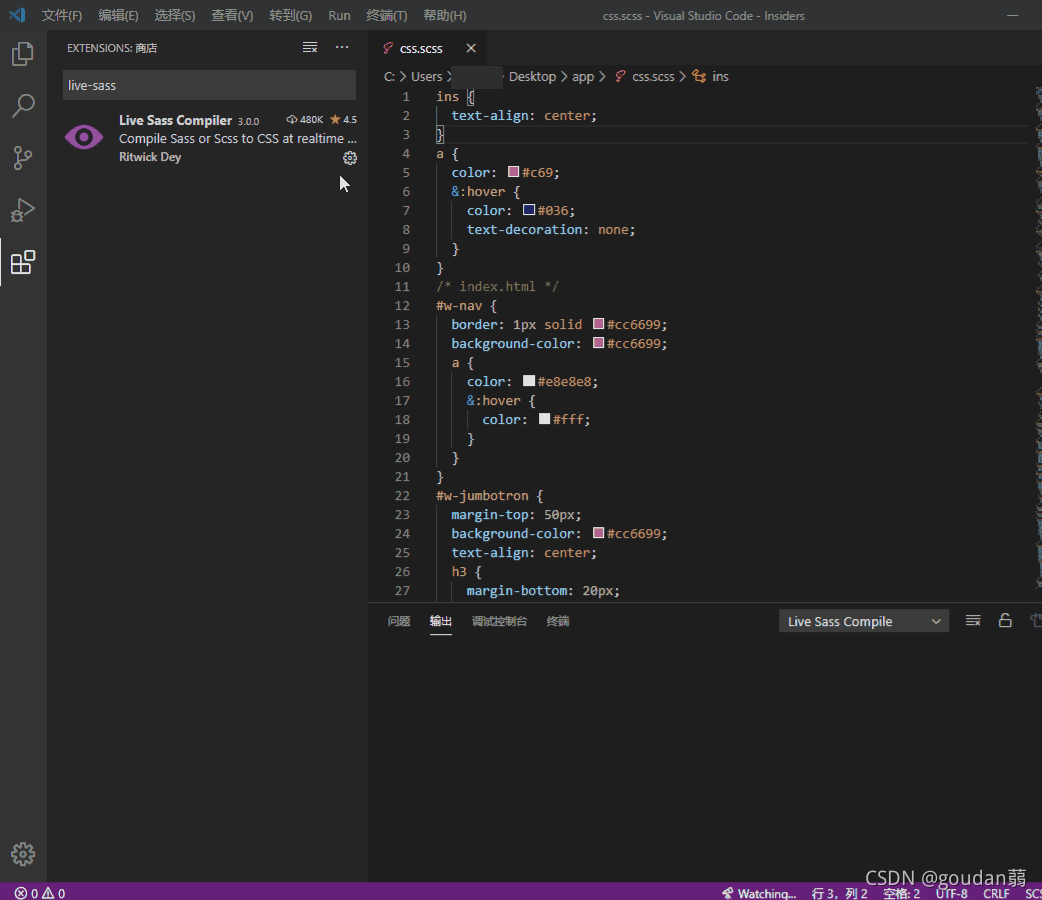The height and width of the screenshot is (900, 1042).
Task: Open Live Sass Compiler extension settings gear
Action: coord(350,157)
